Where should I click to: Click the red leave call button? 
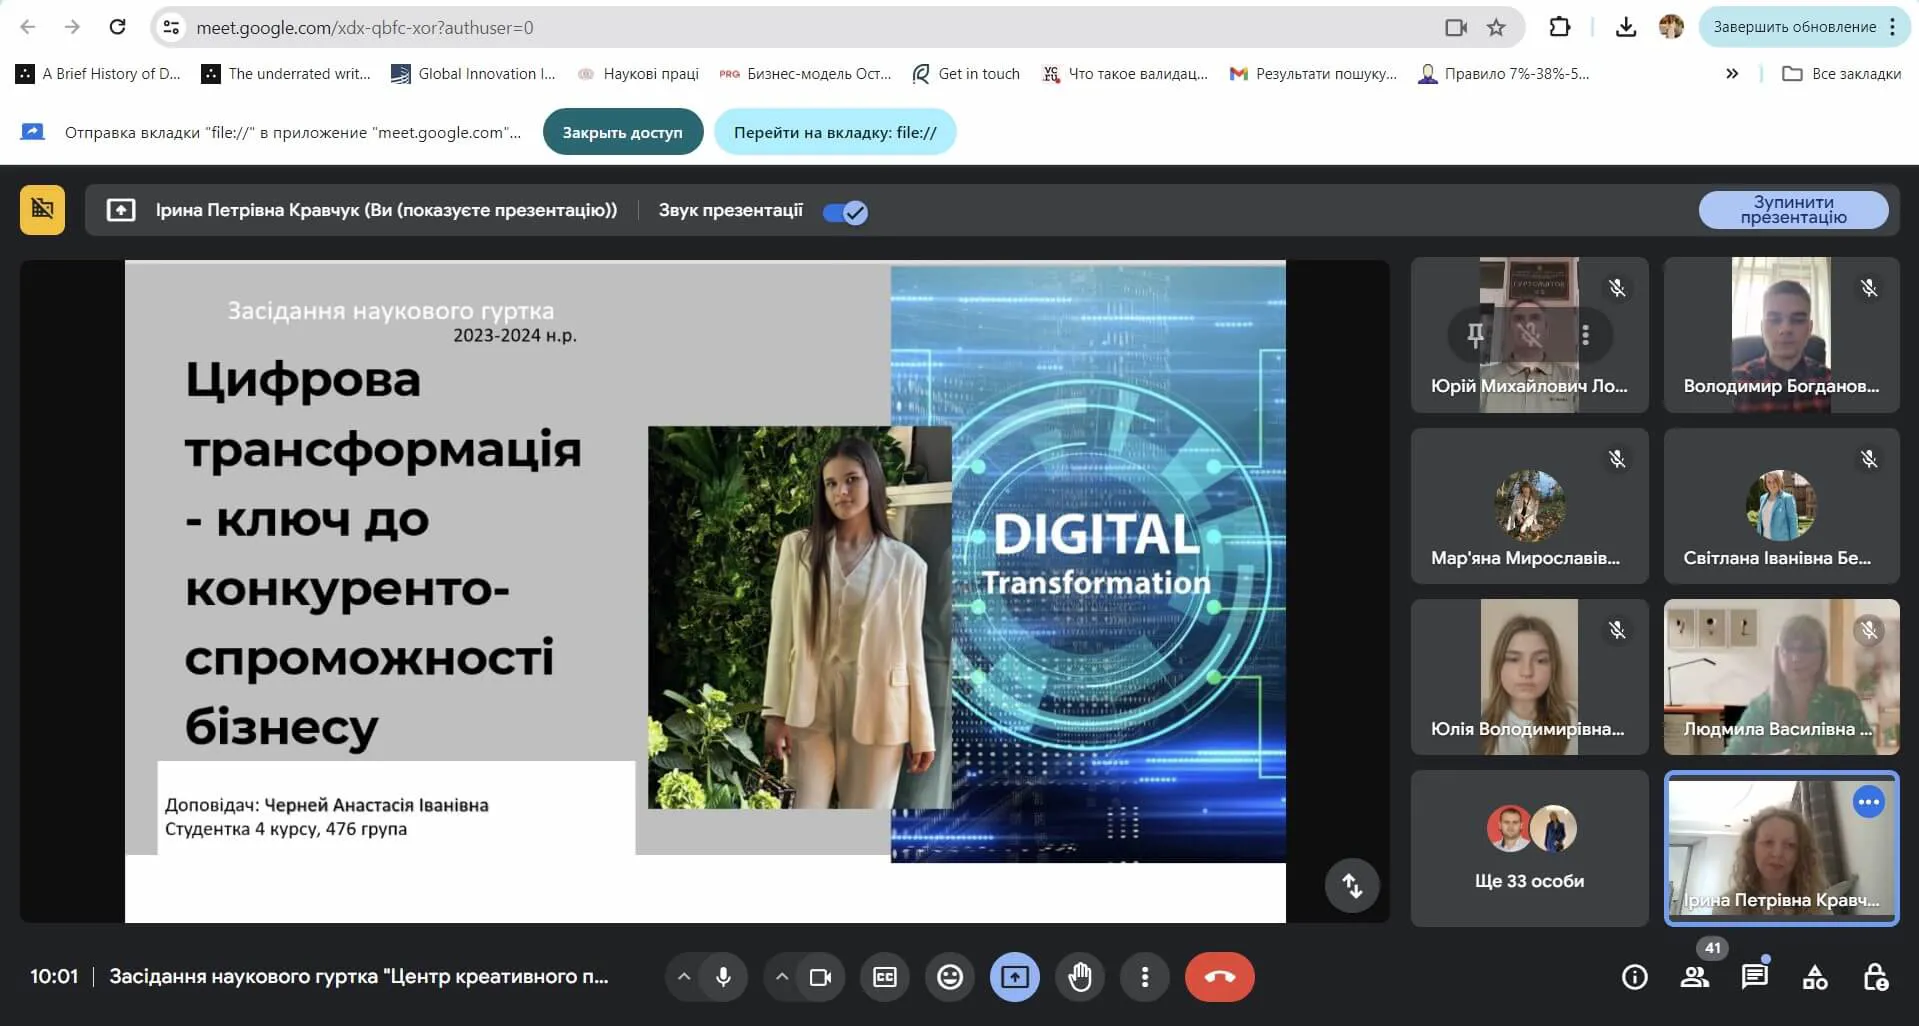[1219, 977]
